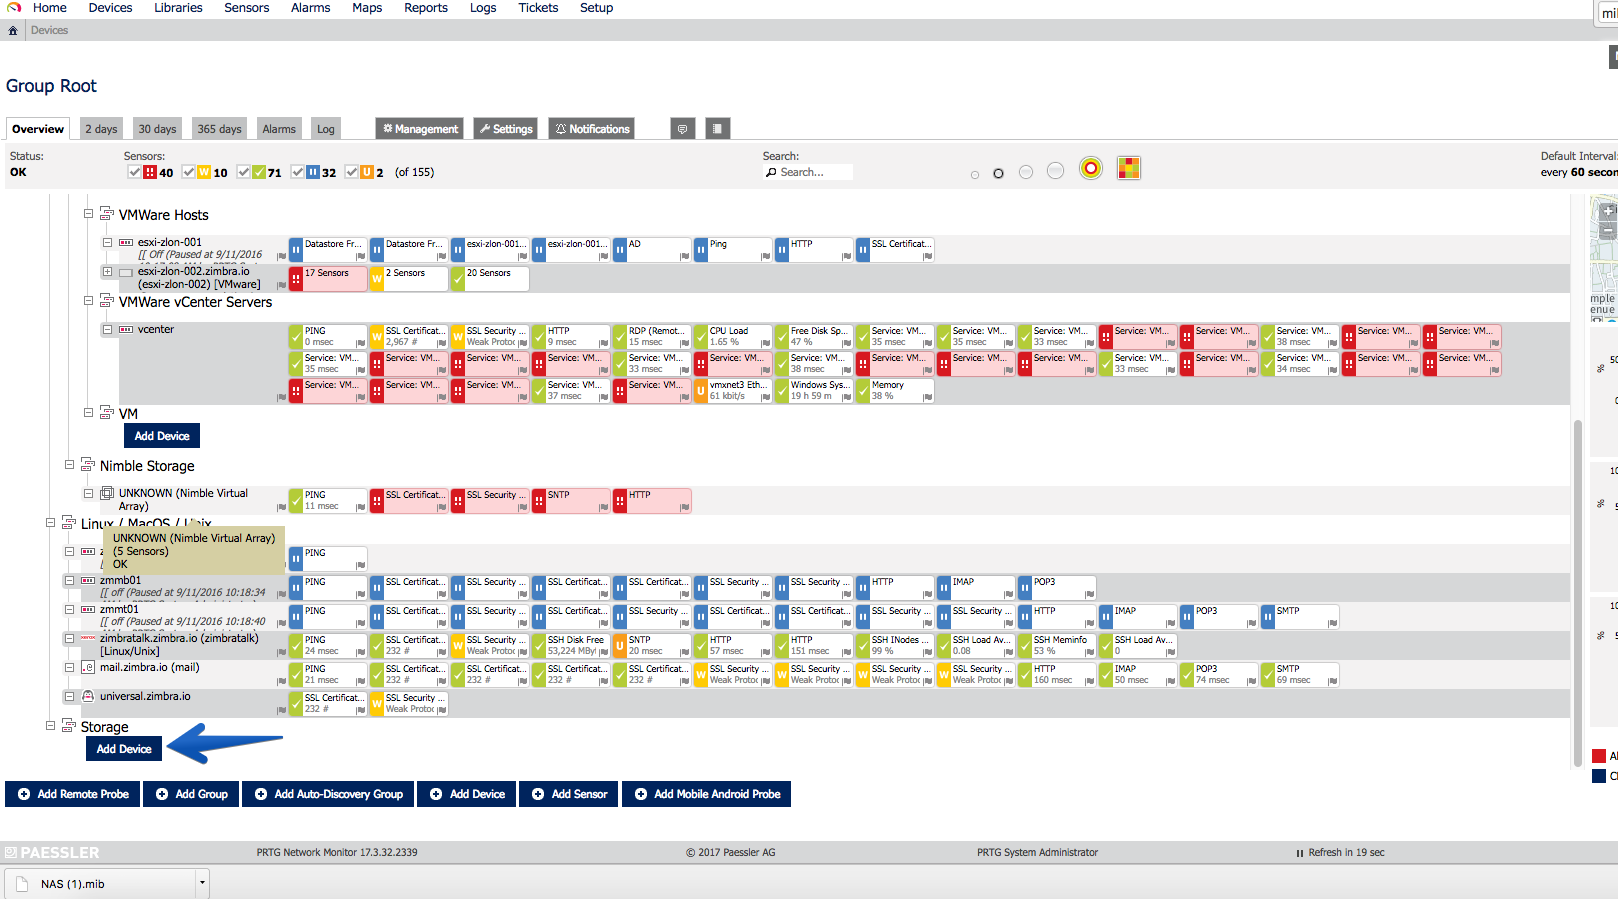Click the pause icon beside Refresh countdown

click(x=1300, y=853)
